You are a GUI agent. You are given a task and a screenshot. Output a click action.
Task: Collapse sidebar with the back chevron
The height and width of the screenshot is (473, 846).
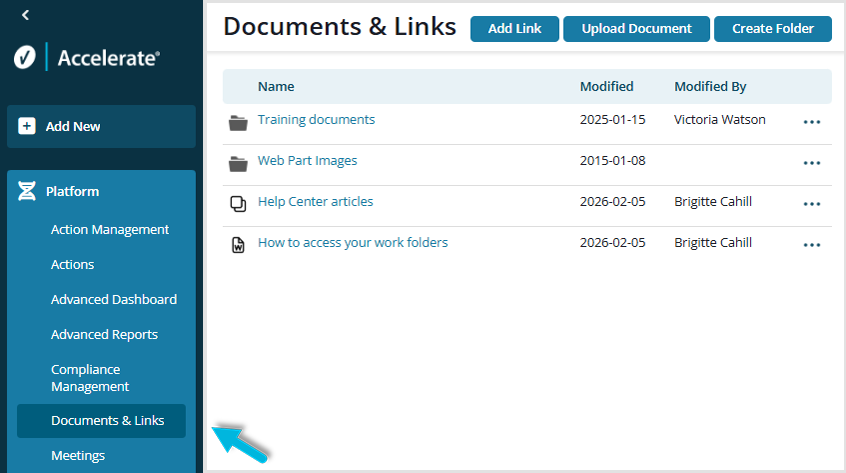[x=25, y=15]
